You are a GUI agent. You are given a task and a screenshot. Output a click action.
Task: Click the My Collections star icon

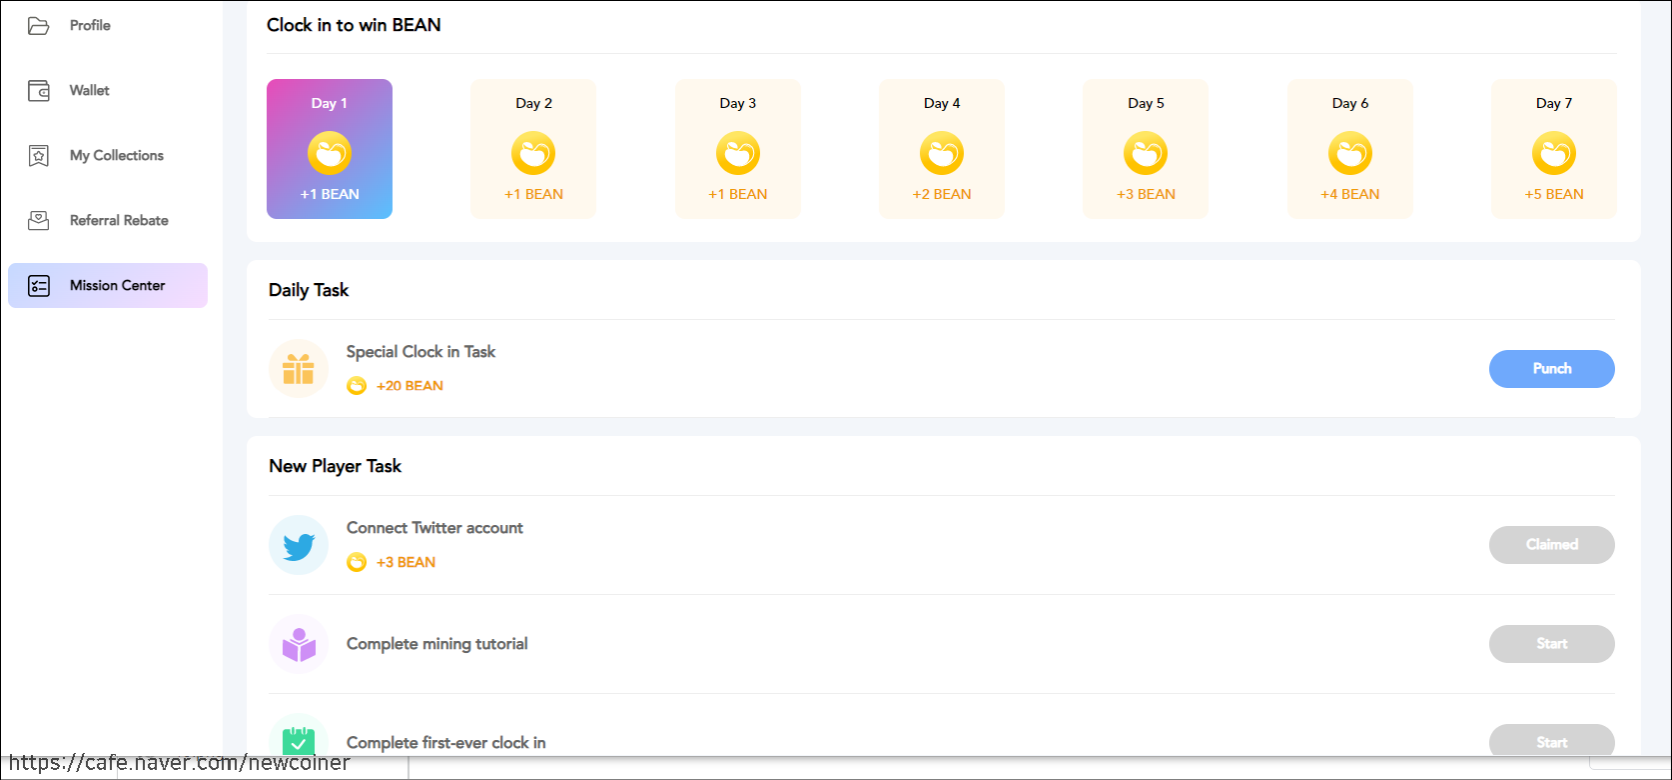pyautogui.click(x=38, y=156)
